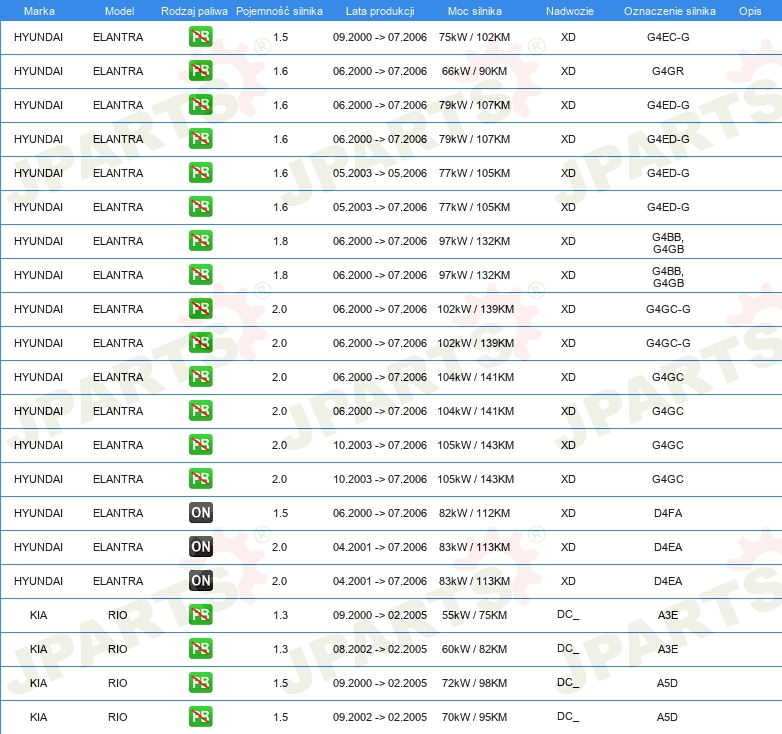Select the G4GR engine code cell
This screenshot has width=782, height=734.
point(668,71)
